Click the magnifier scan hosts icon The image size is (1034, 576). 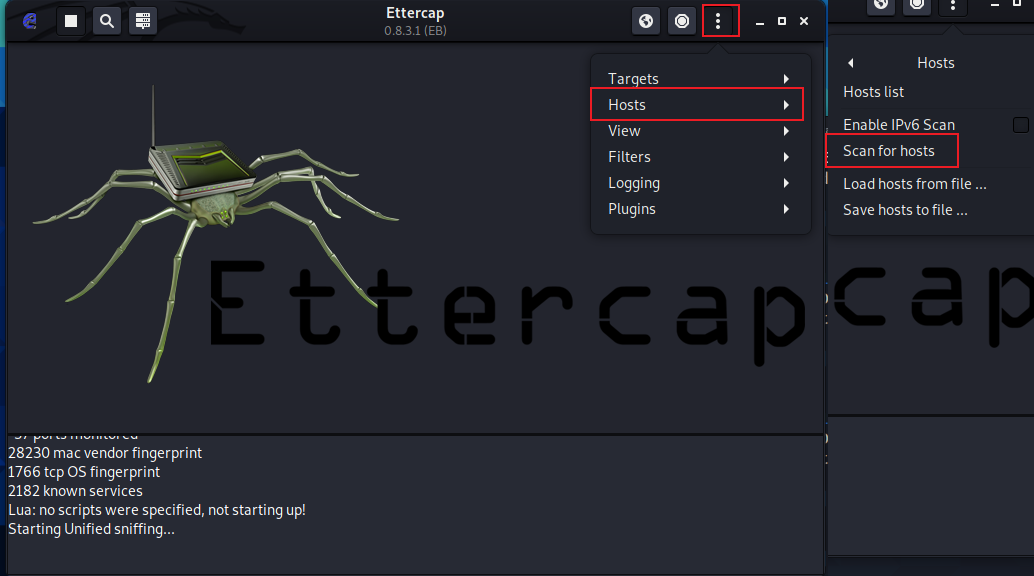coord(107,21)
